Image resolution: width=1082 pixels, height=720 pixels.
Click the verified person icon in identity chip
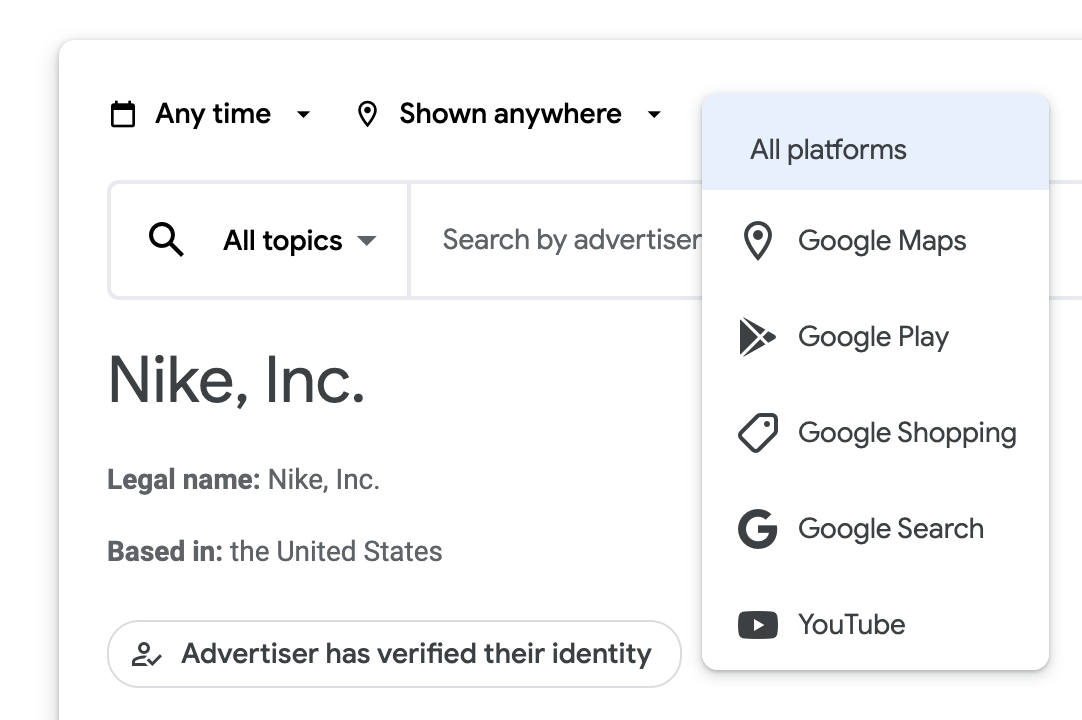pyautogui.click(x=147, y=655)
